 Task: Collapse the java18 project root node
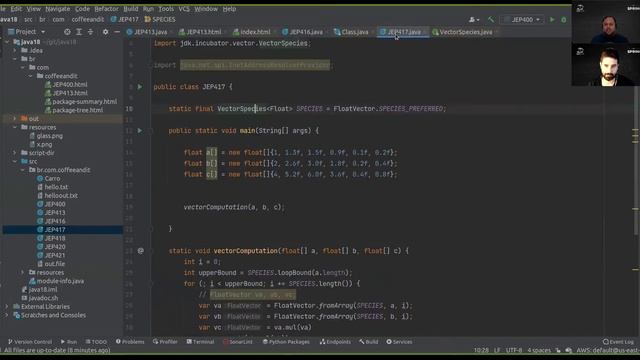[7, 42]
